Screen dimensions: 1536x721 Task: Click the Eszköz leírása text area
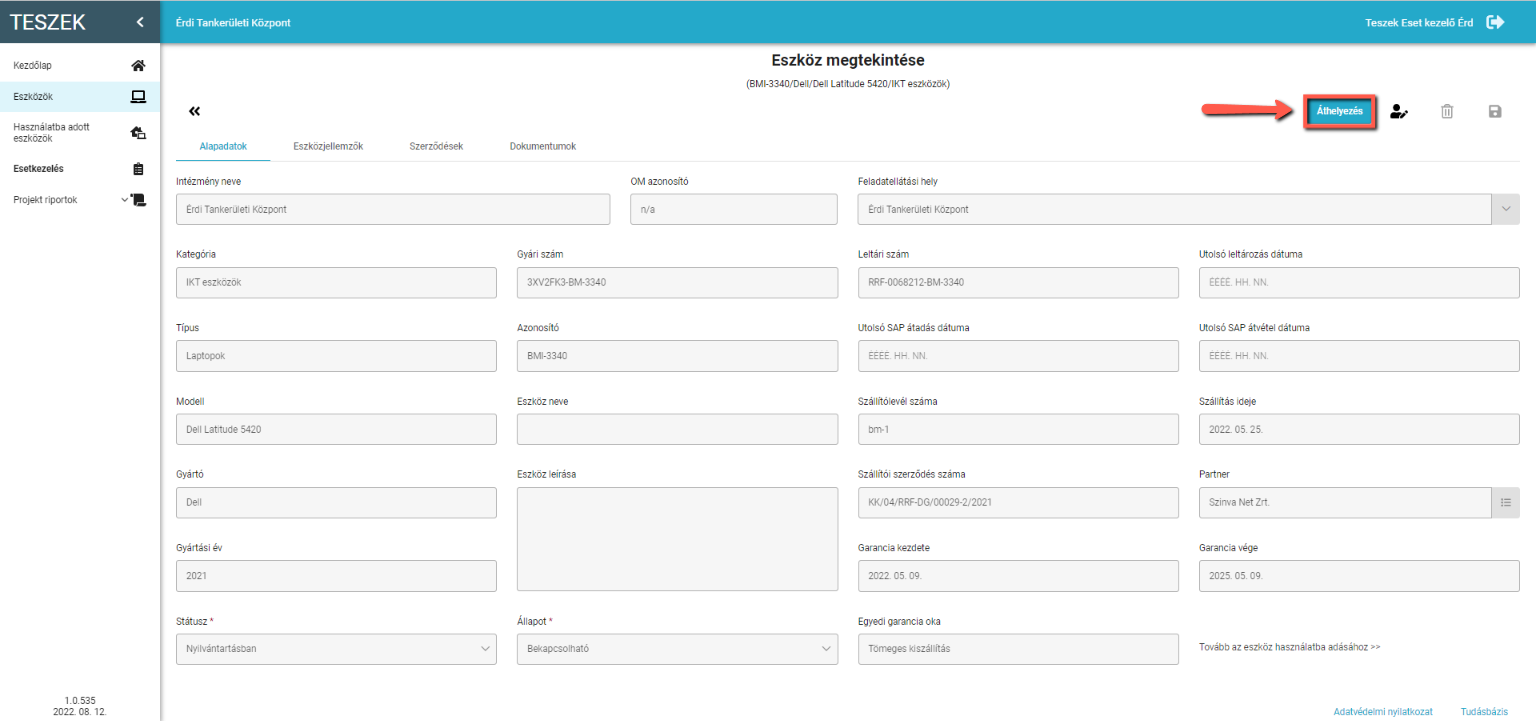[677, 539]
